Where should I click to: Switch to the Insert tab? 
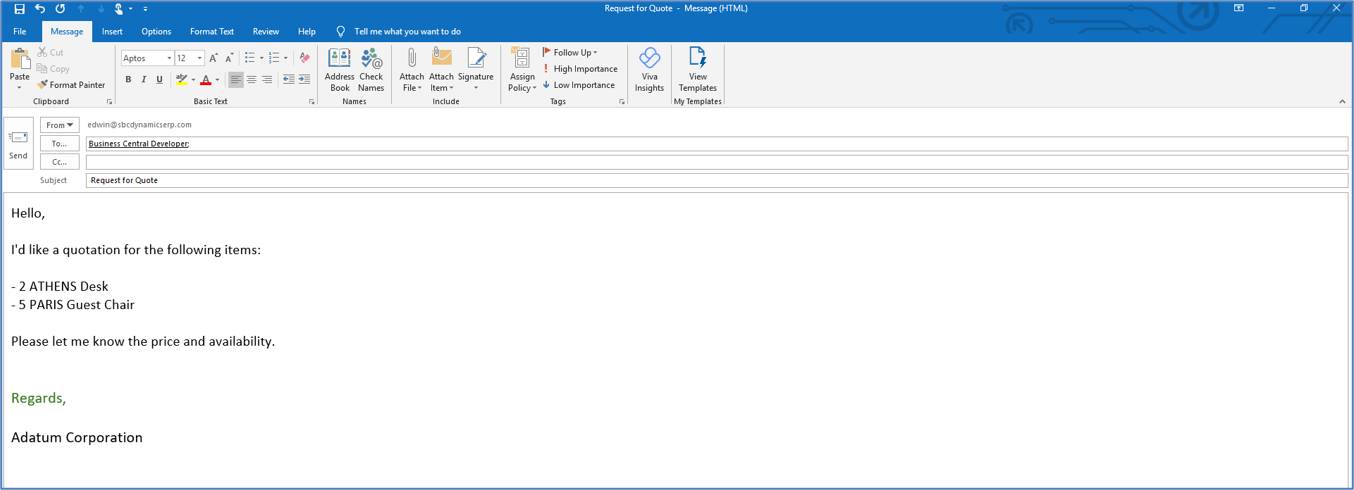[x=112, y=32]
